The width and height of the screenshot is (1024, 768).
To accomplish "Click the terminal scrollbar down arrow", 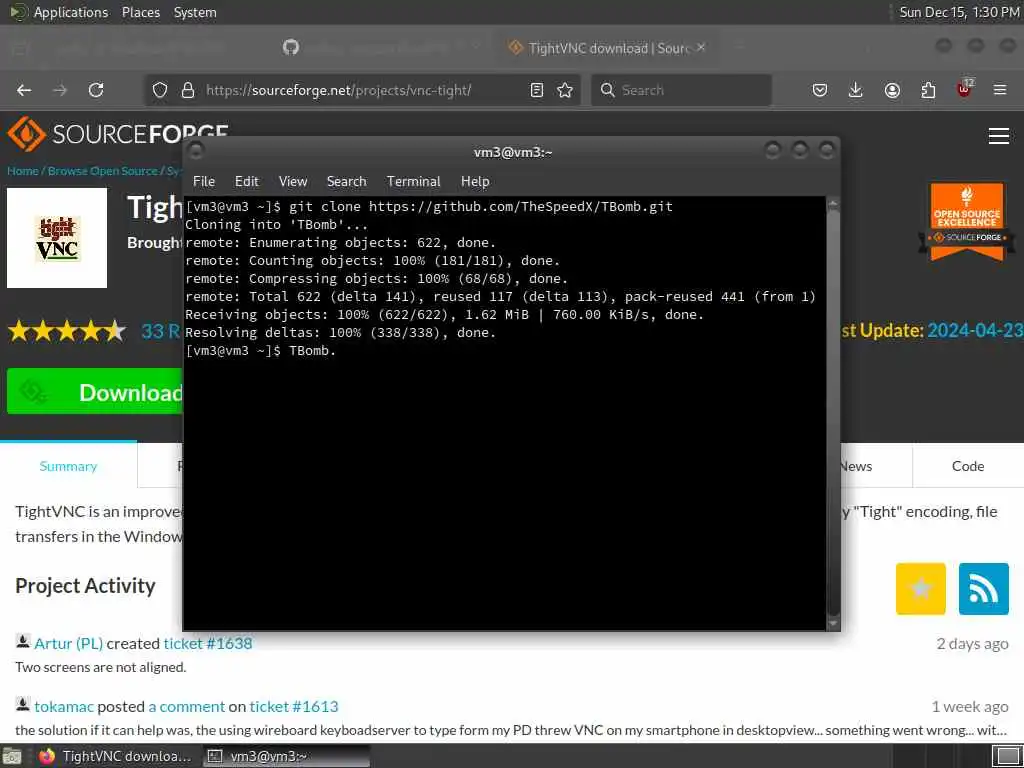I will coord(833,624).
